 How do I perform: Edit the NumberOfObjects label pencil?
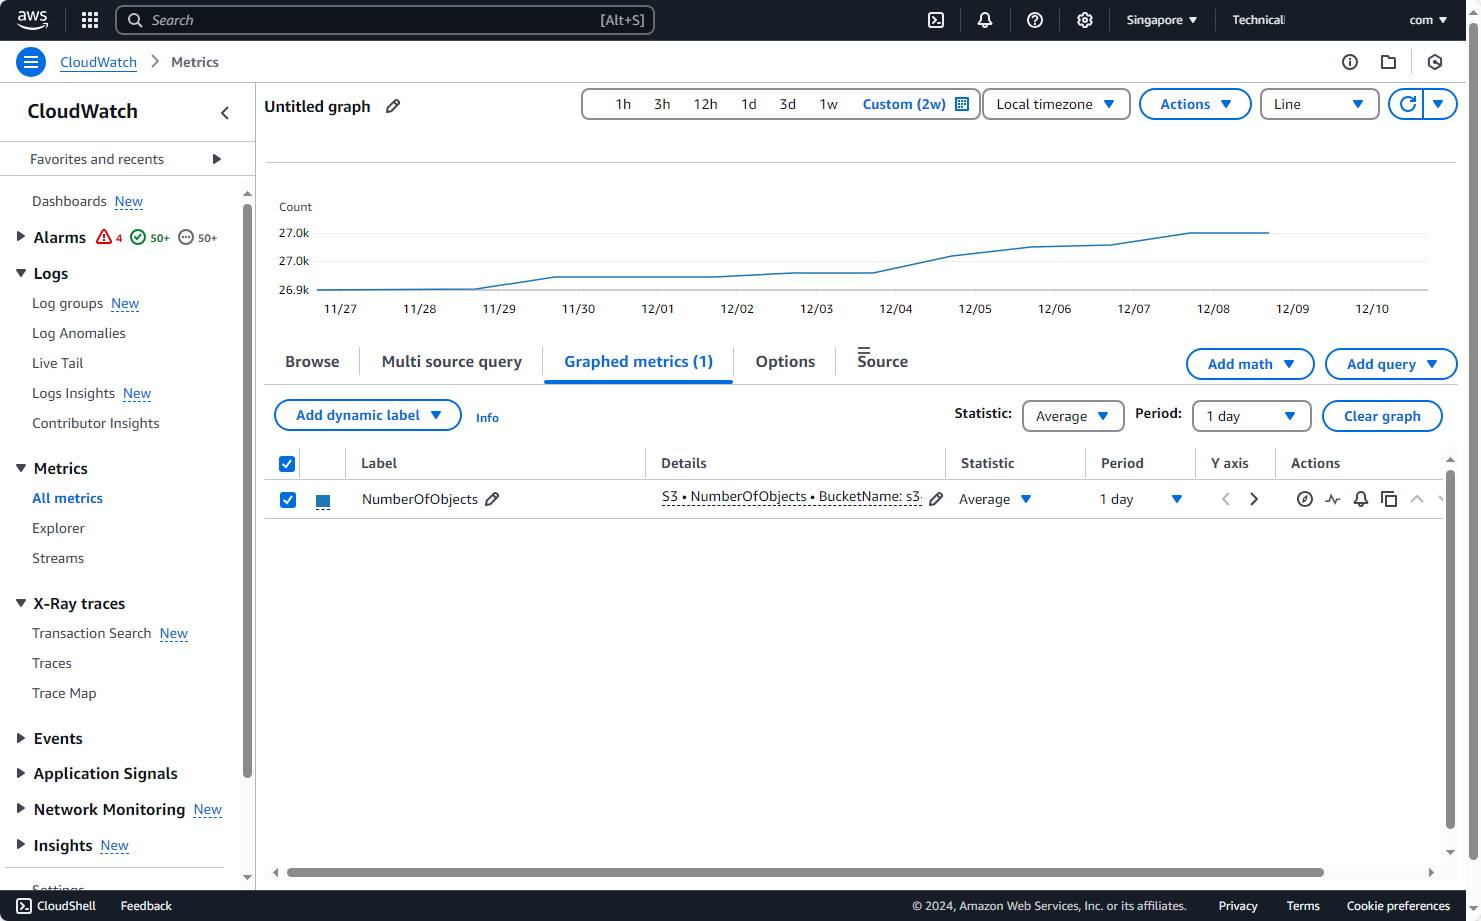(492, 499)
